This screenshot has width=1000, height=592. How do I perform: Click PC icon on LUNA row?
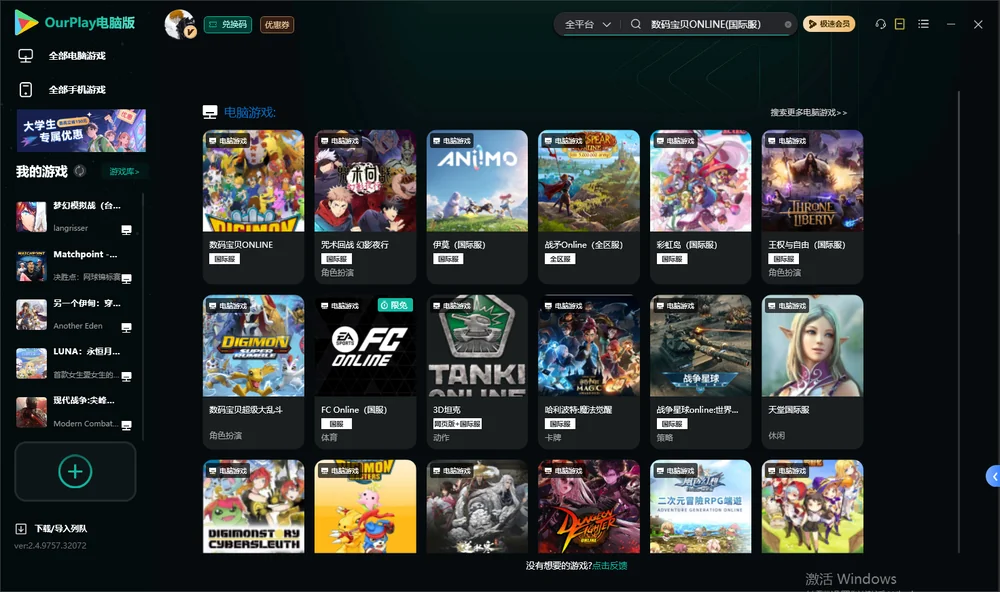126,376
